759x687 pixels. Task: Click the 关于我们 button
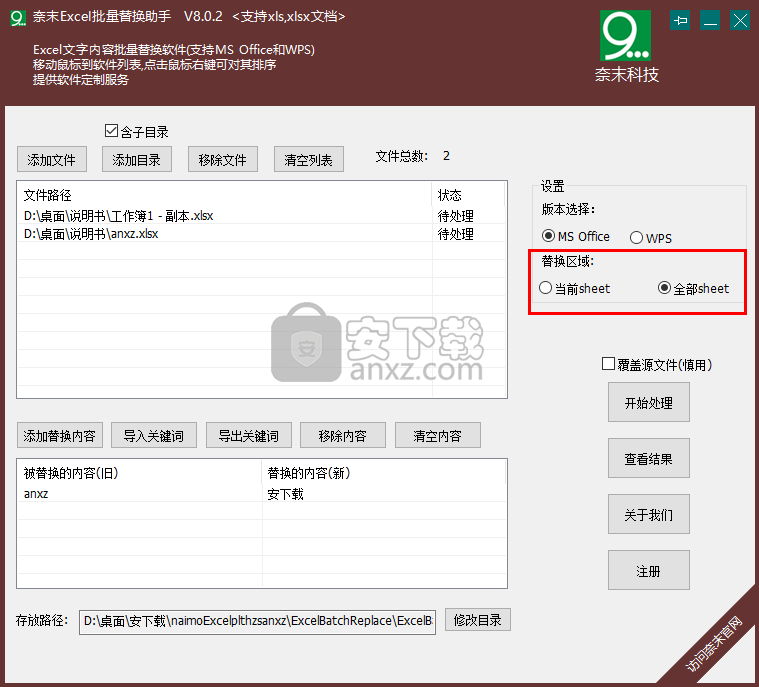(x=649, y=514)
